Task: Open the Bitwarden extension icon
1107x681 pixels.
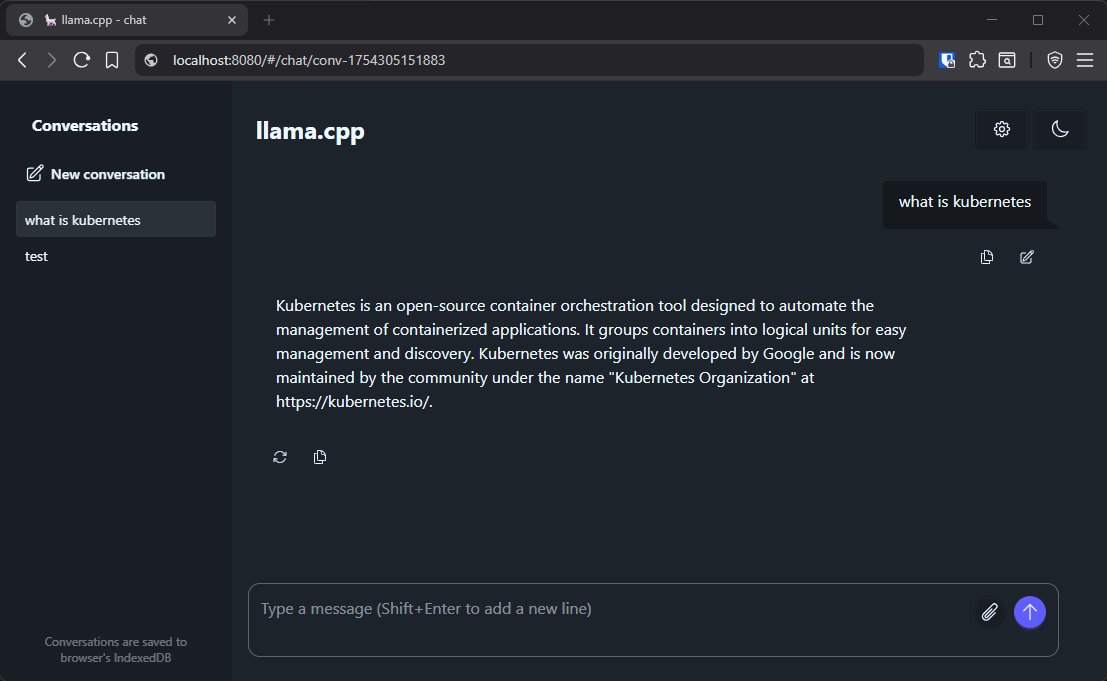Action: coord(947,60)
